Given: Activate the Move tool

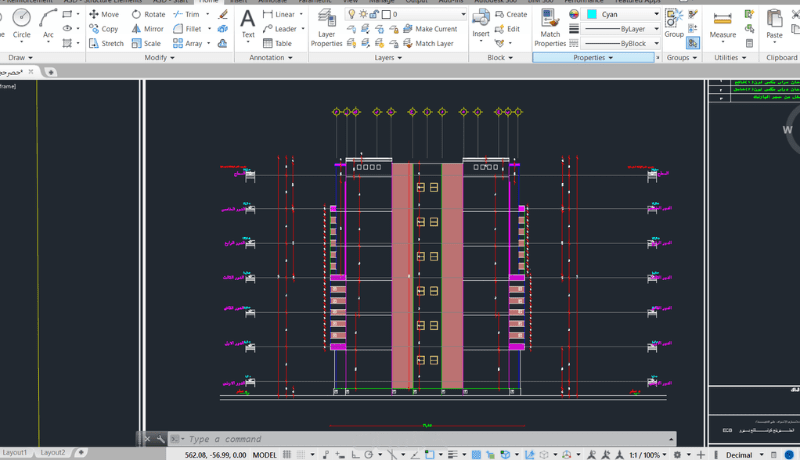Looking at the screenshot, I should [104, 14].
